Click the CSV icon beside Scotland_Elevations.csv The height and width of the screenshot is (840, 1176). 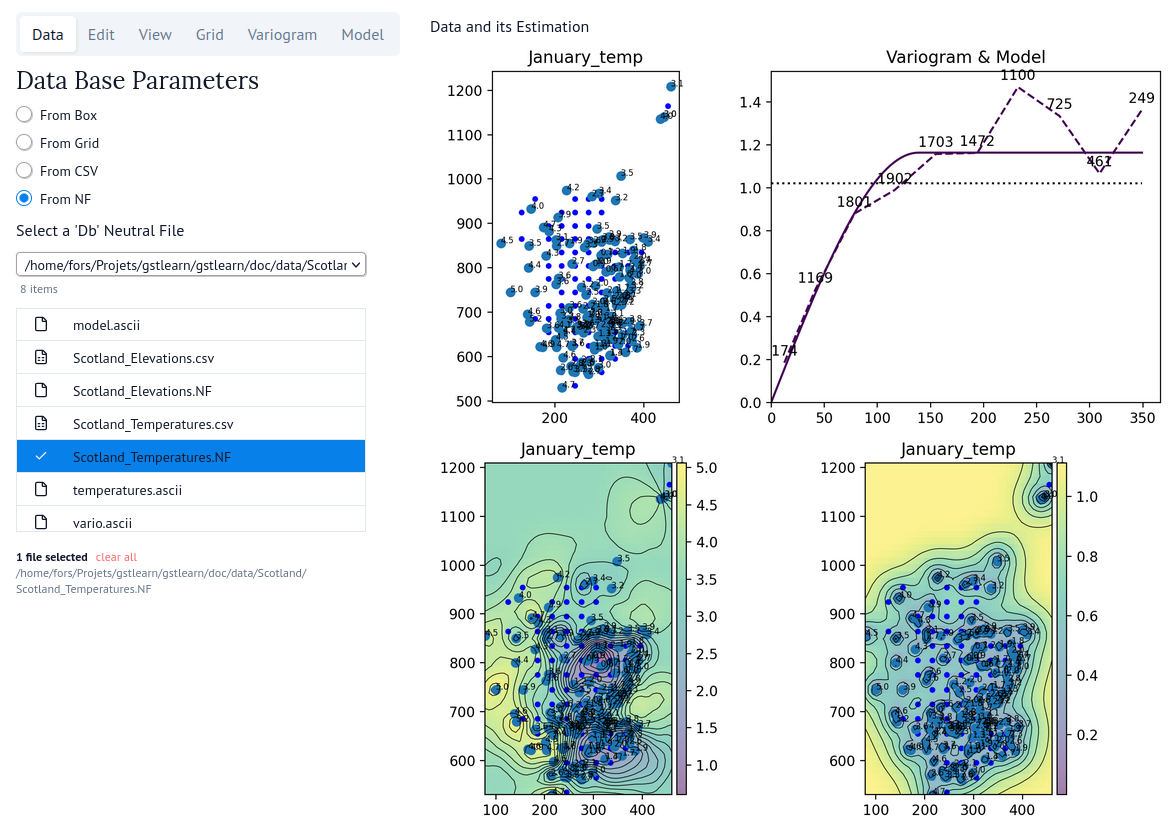(41, 358)
